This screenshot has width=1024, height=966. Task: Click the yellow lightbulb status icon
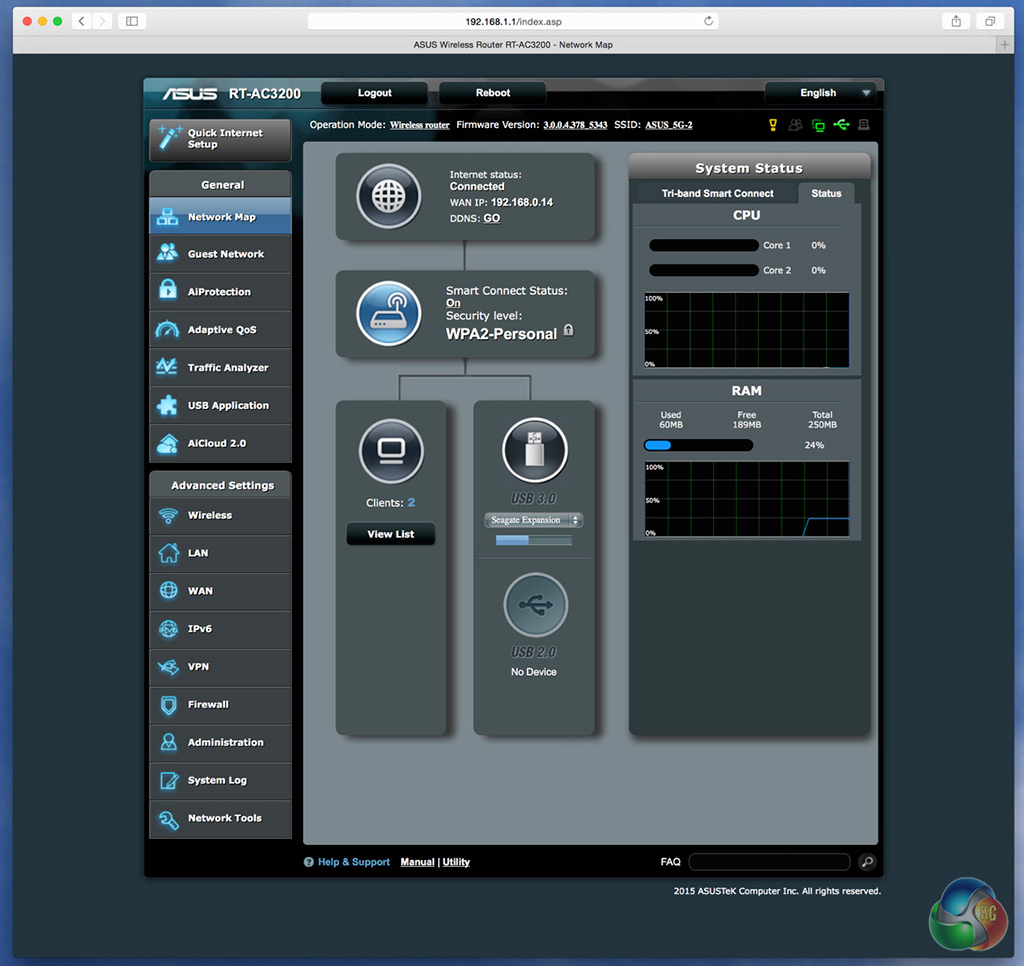pos(773,125)
